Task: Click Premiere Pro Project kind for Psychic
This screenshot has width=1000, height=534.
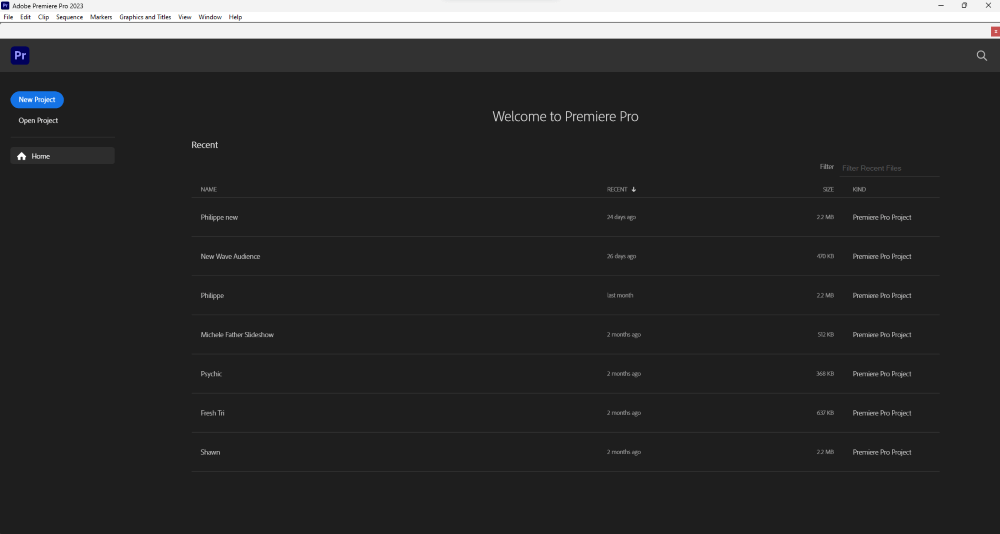Action: pyautogui.click(x=882, y=374)
